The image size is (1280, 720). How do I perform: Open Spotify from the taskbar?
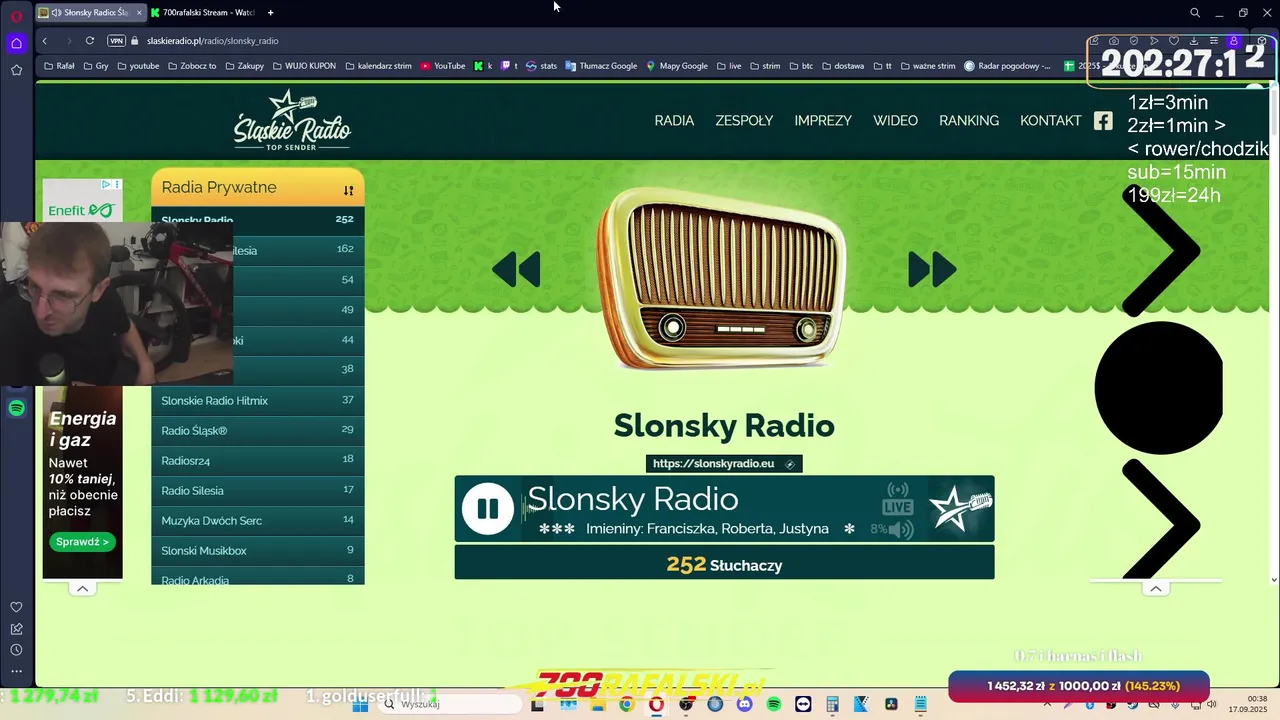(773, 704)
